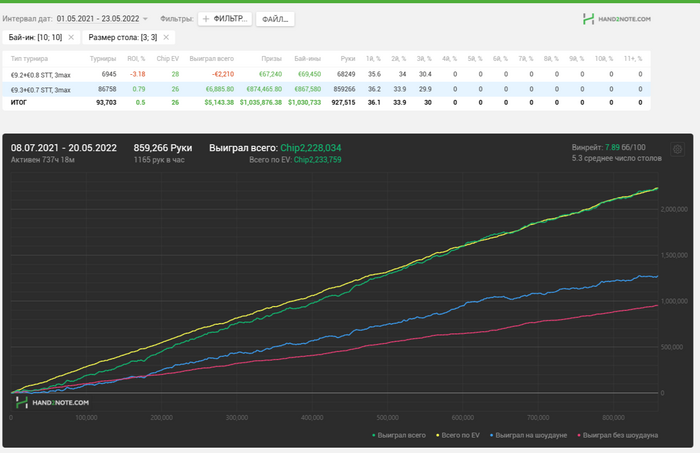The width and height of the screenshot is (700, 453).
Task: Click the 08.07.2021 - 20.05.2022 chart date range
Action: [64, 148]
